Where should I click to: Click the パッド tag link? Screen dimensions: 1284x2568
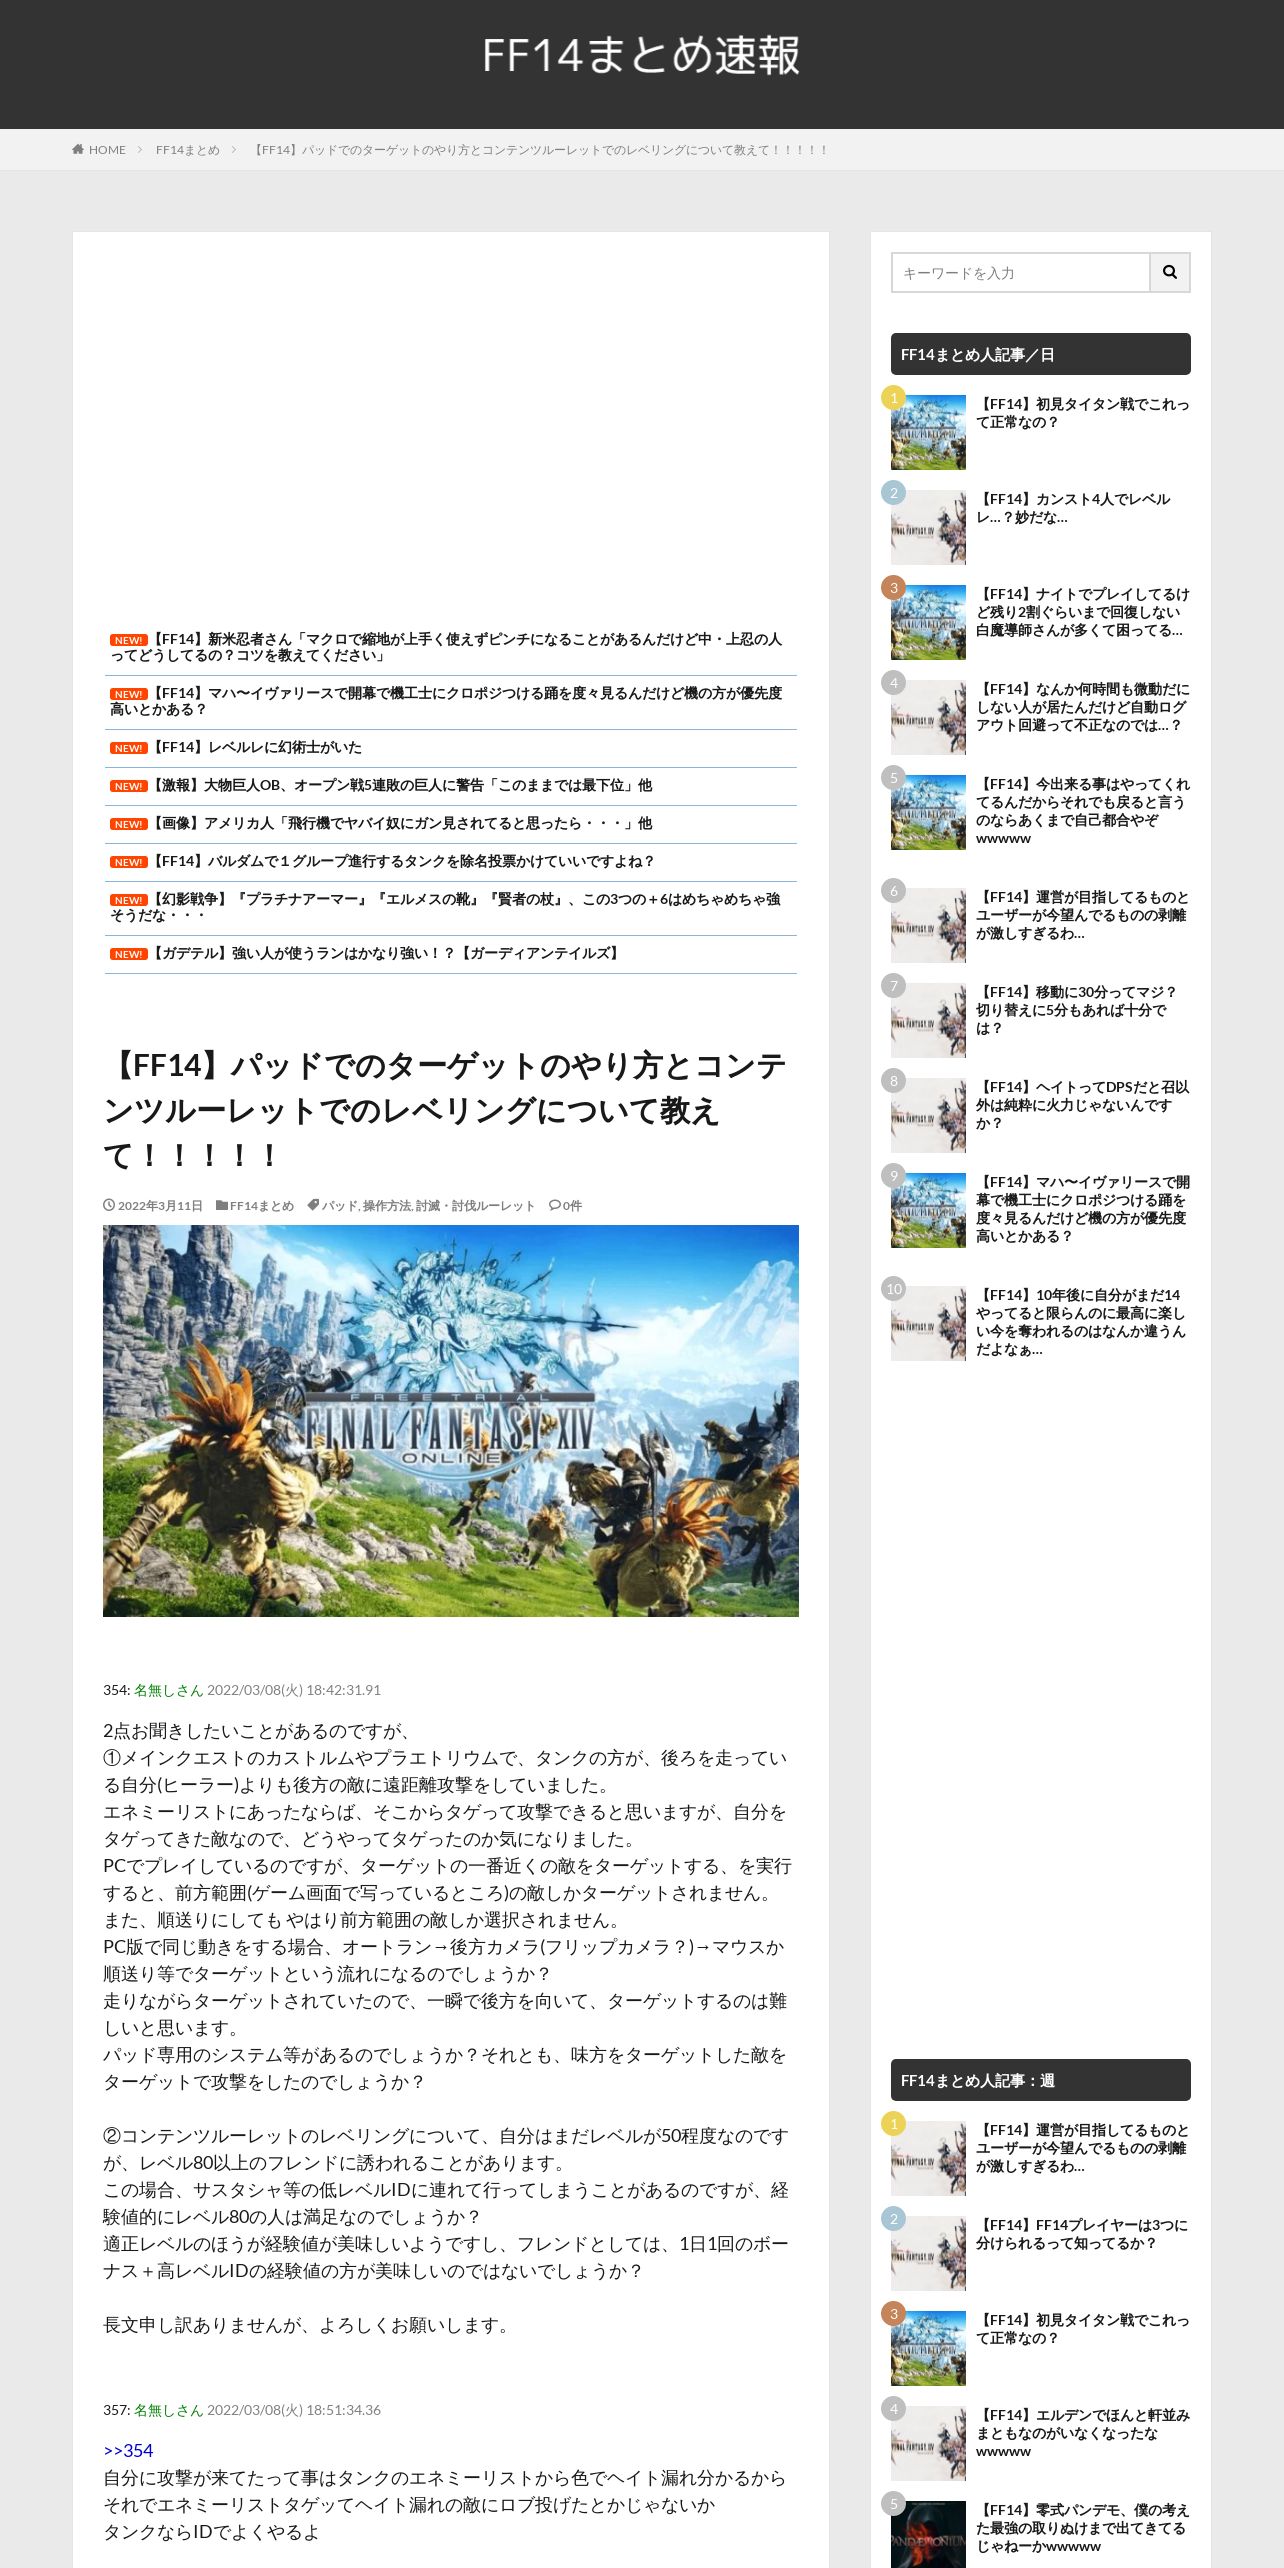pyautogui.click(x=339, y=1206)
